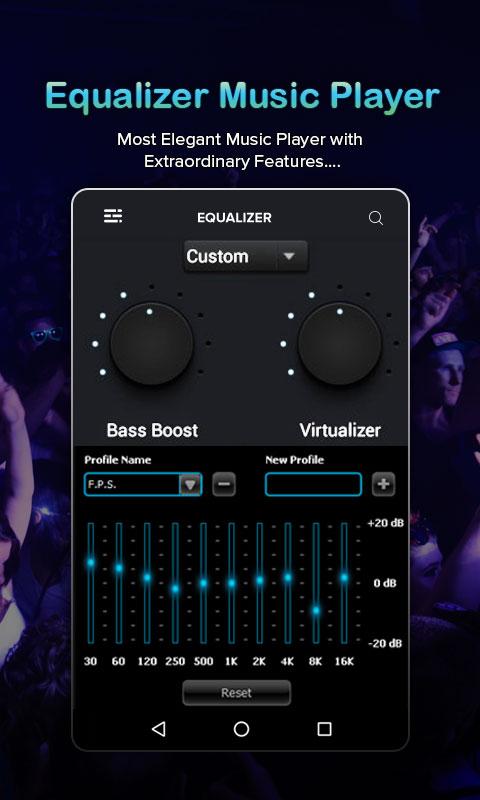480x800 pixels.
Task: Tap the Android recent apps square icon
Action: coord(324,729)
